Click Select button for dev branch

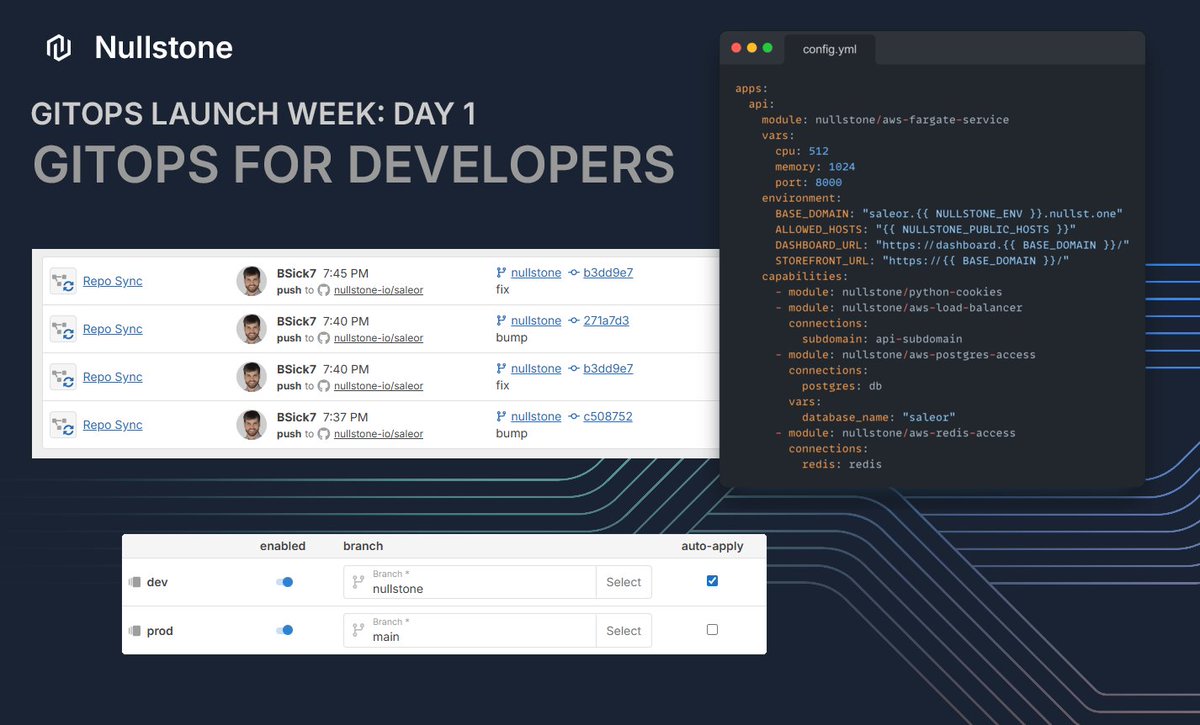(623, 582)
